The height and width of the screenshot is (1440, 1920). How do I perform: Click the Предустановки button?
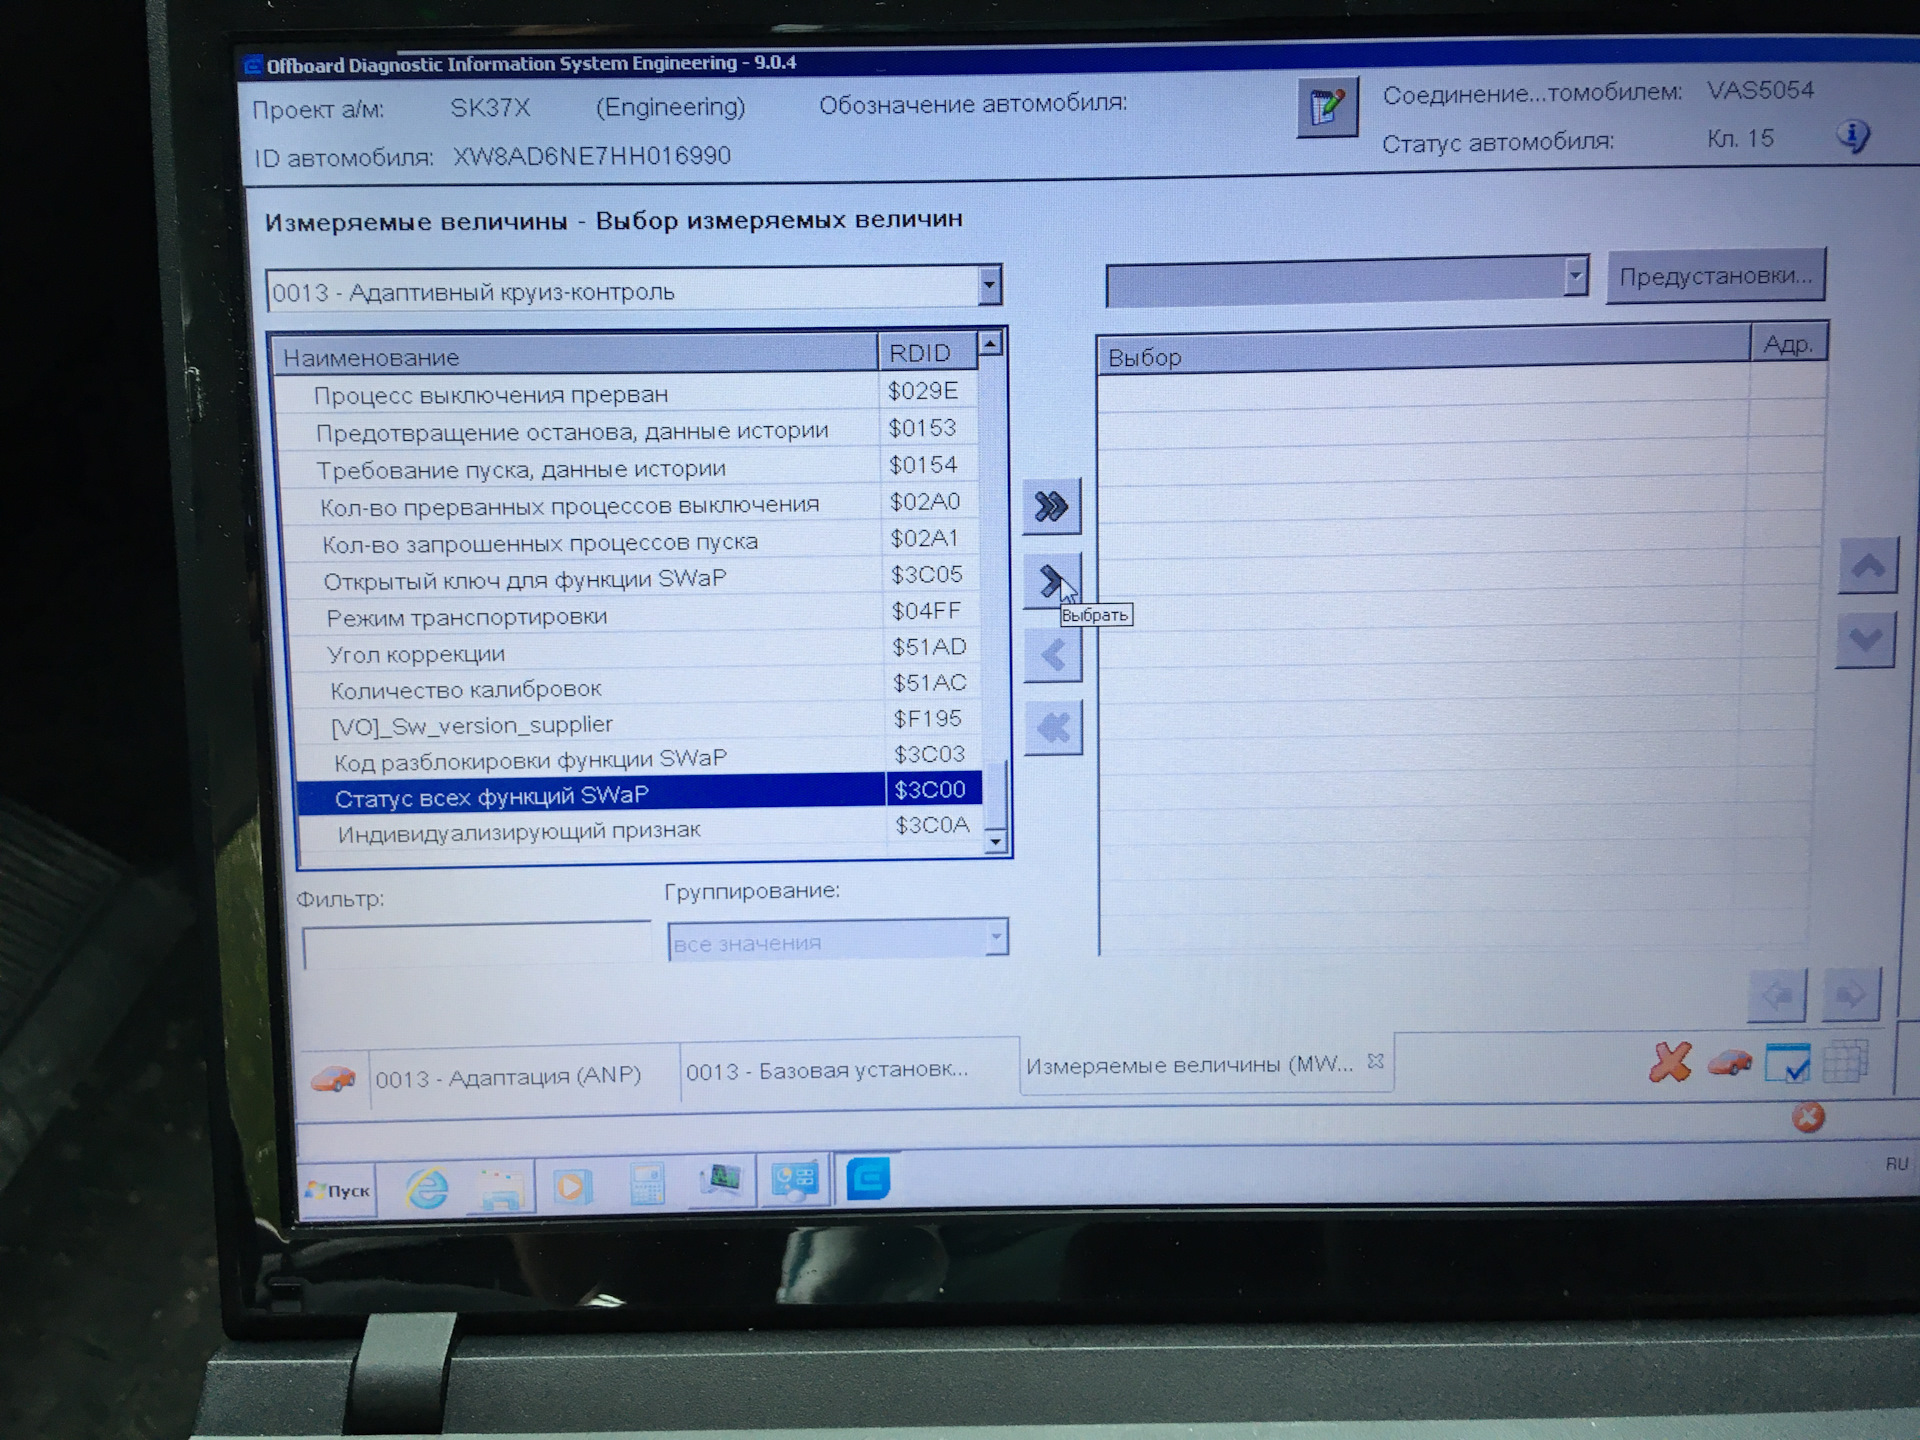pyautogui.click(x=1715, y=276)
